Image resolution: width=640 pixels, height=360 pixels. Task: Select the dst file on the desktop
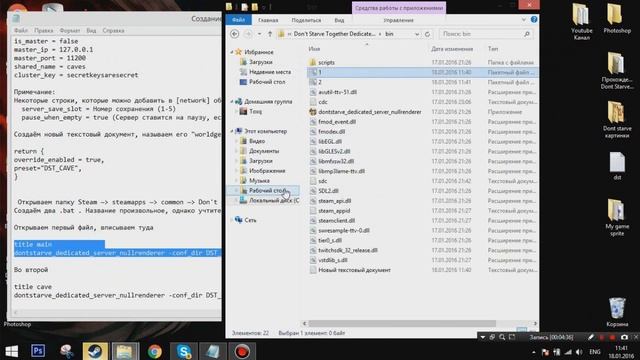pos(617,166)
